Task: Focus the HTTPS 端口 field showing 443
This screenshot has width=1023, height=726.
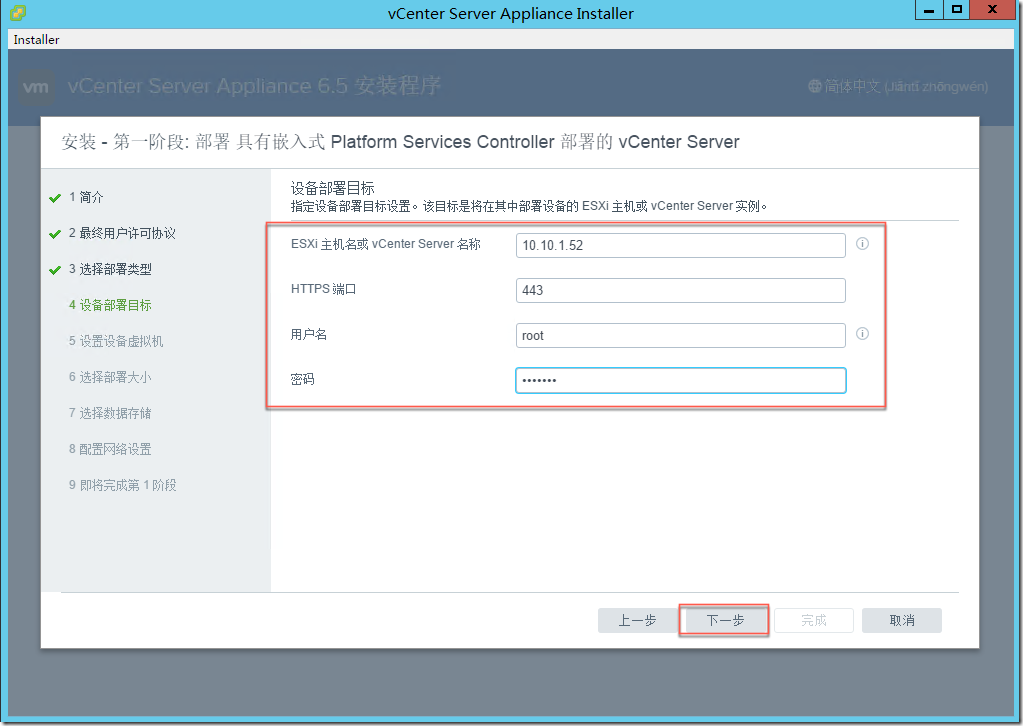Action: [x=680, y=290]
